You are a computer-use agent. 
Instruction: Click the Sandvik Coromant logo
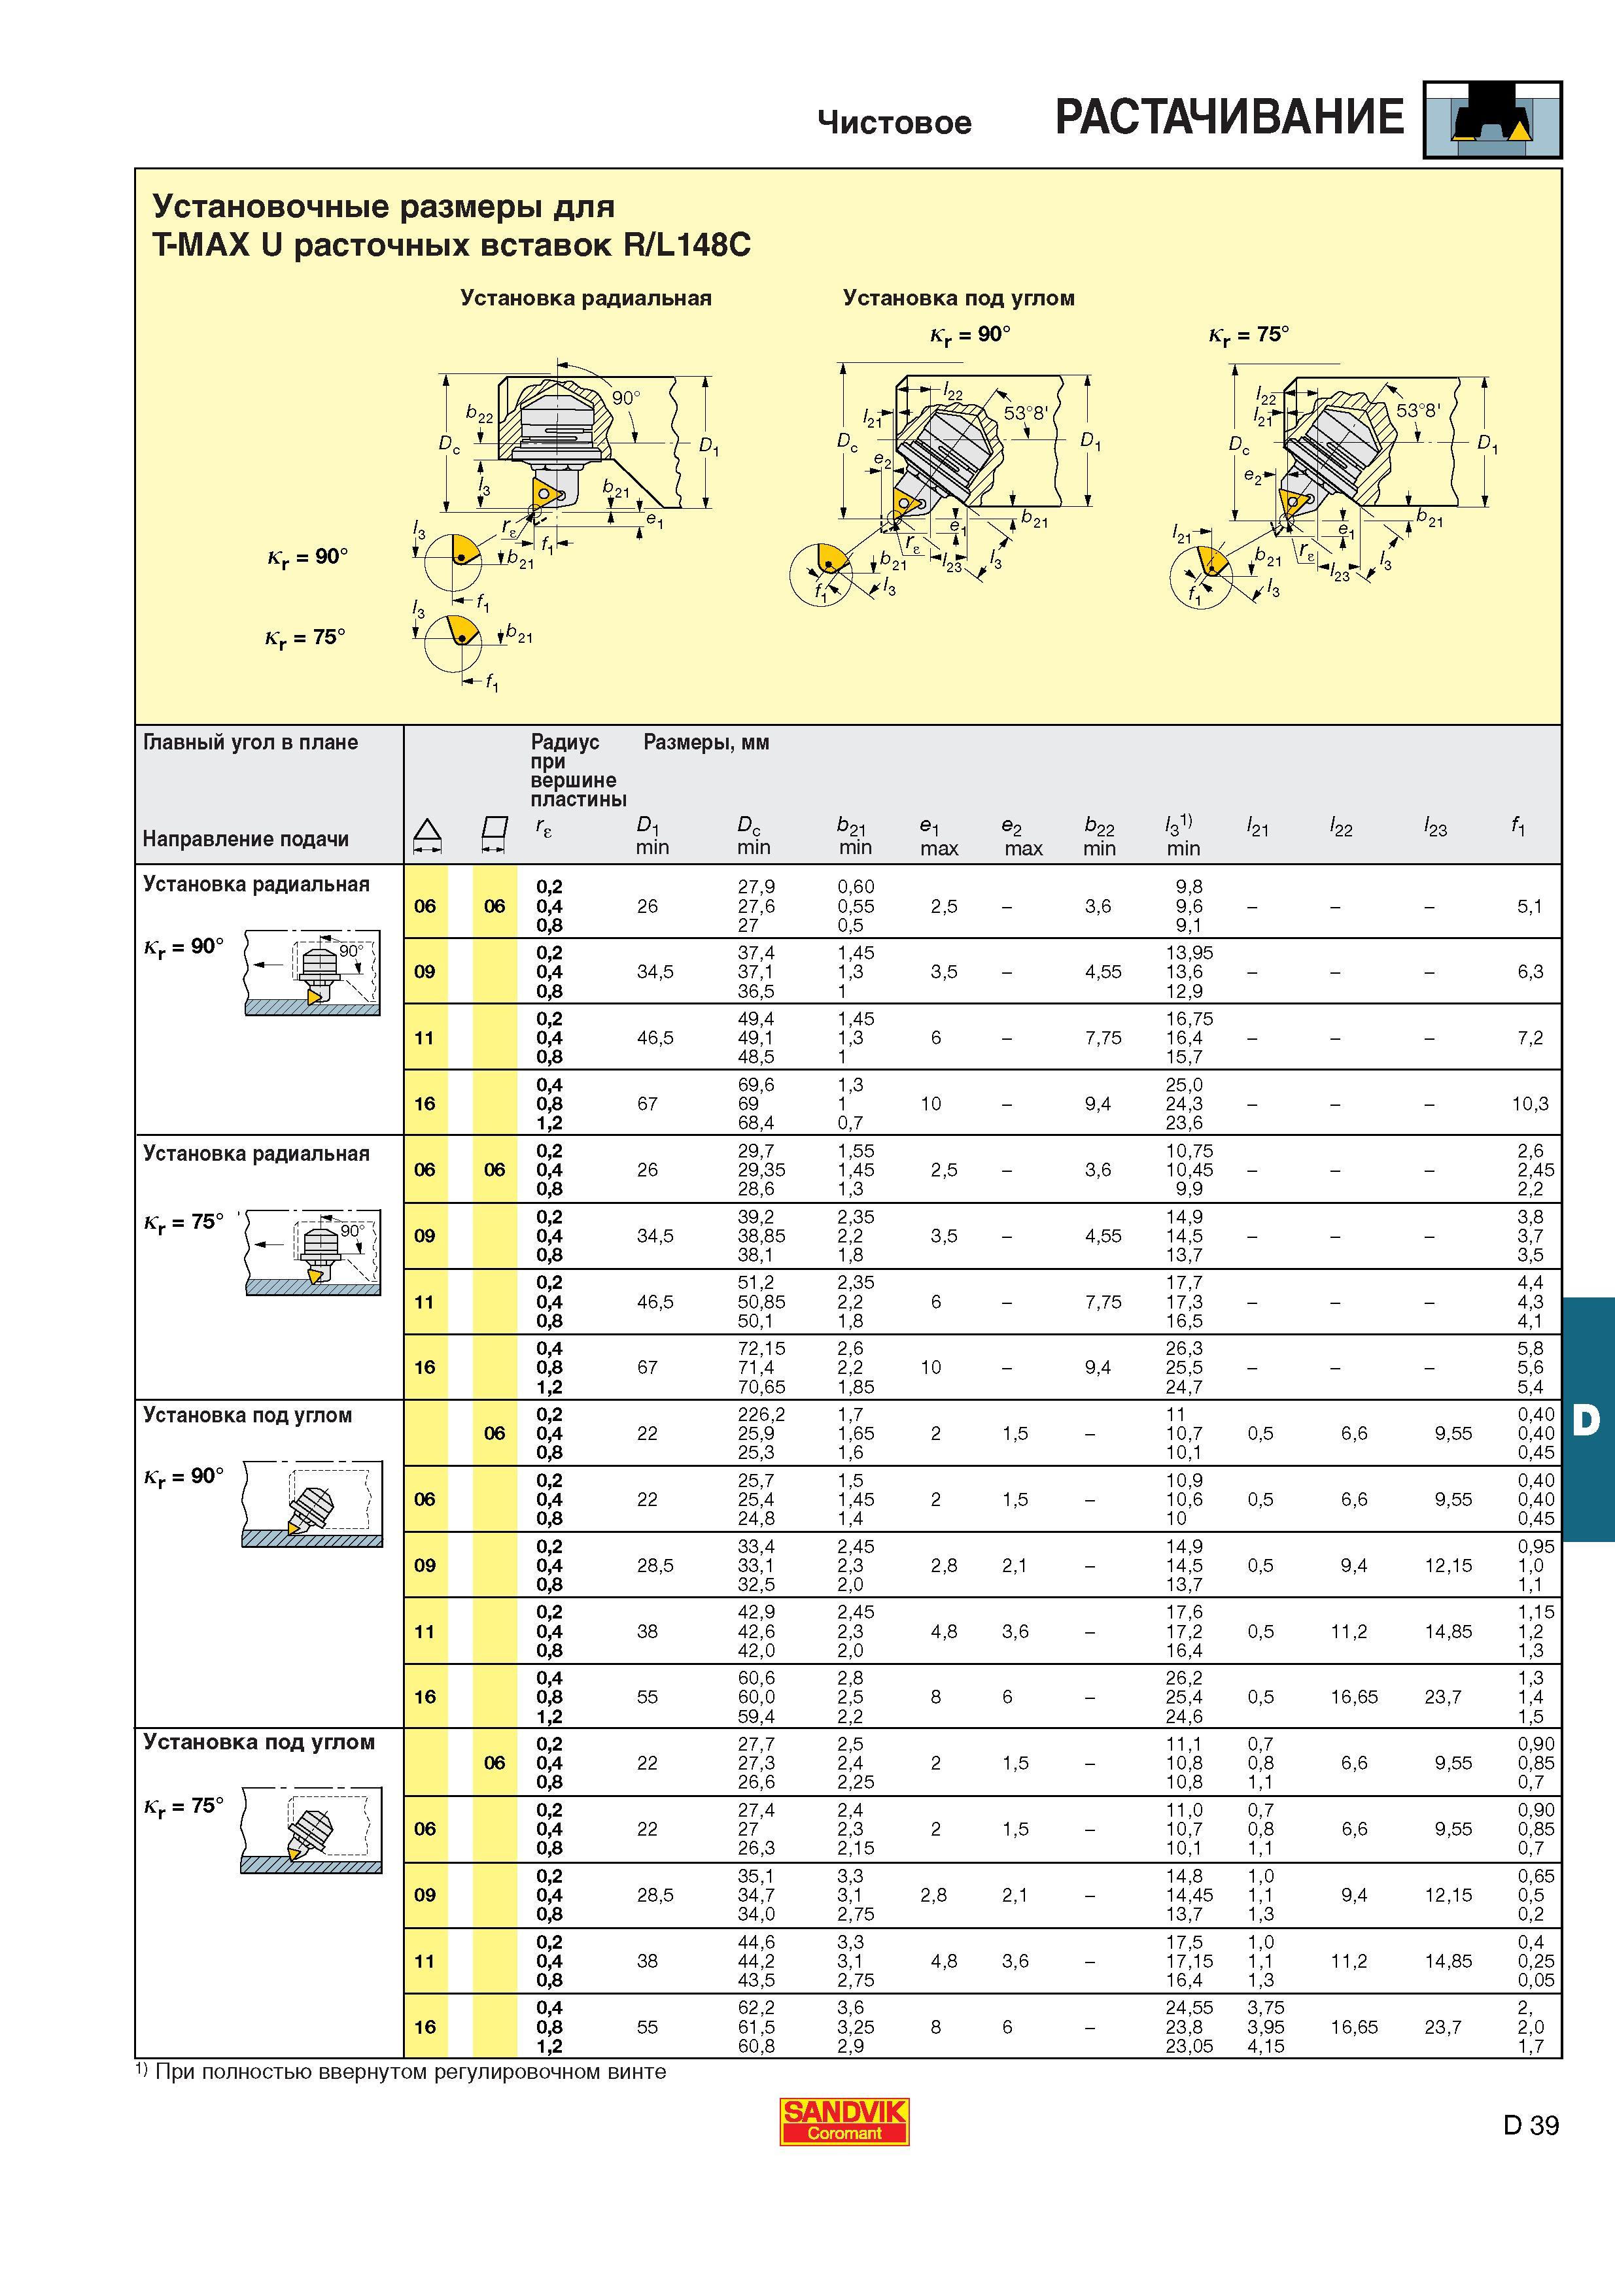[x=845, y=2122]
